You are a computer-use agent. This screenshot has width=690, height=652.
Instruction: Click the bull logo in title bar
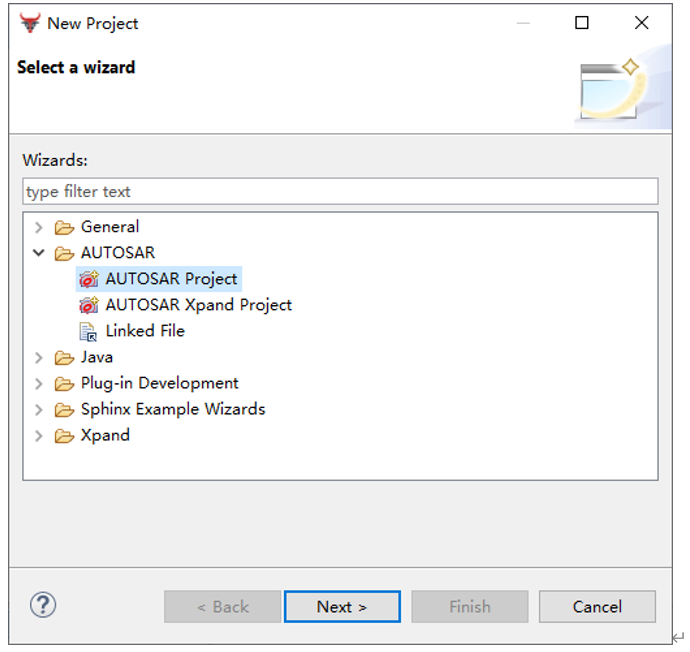(x=30, y=23)
